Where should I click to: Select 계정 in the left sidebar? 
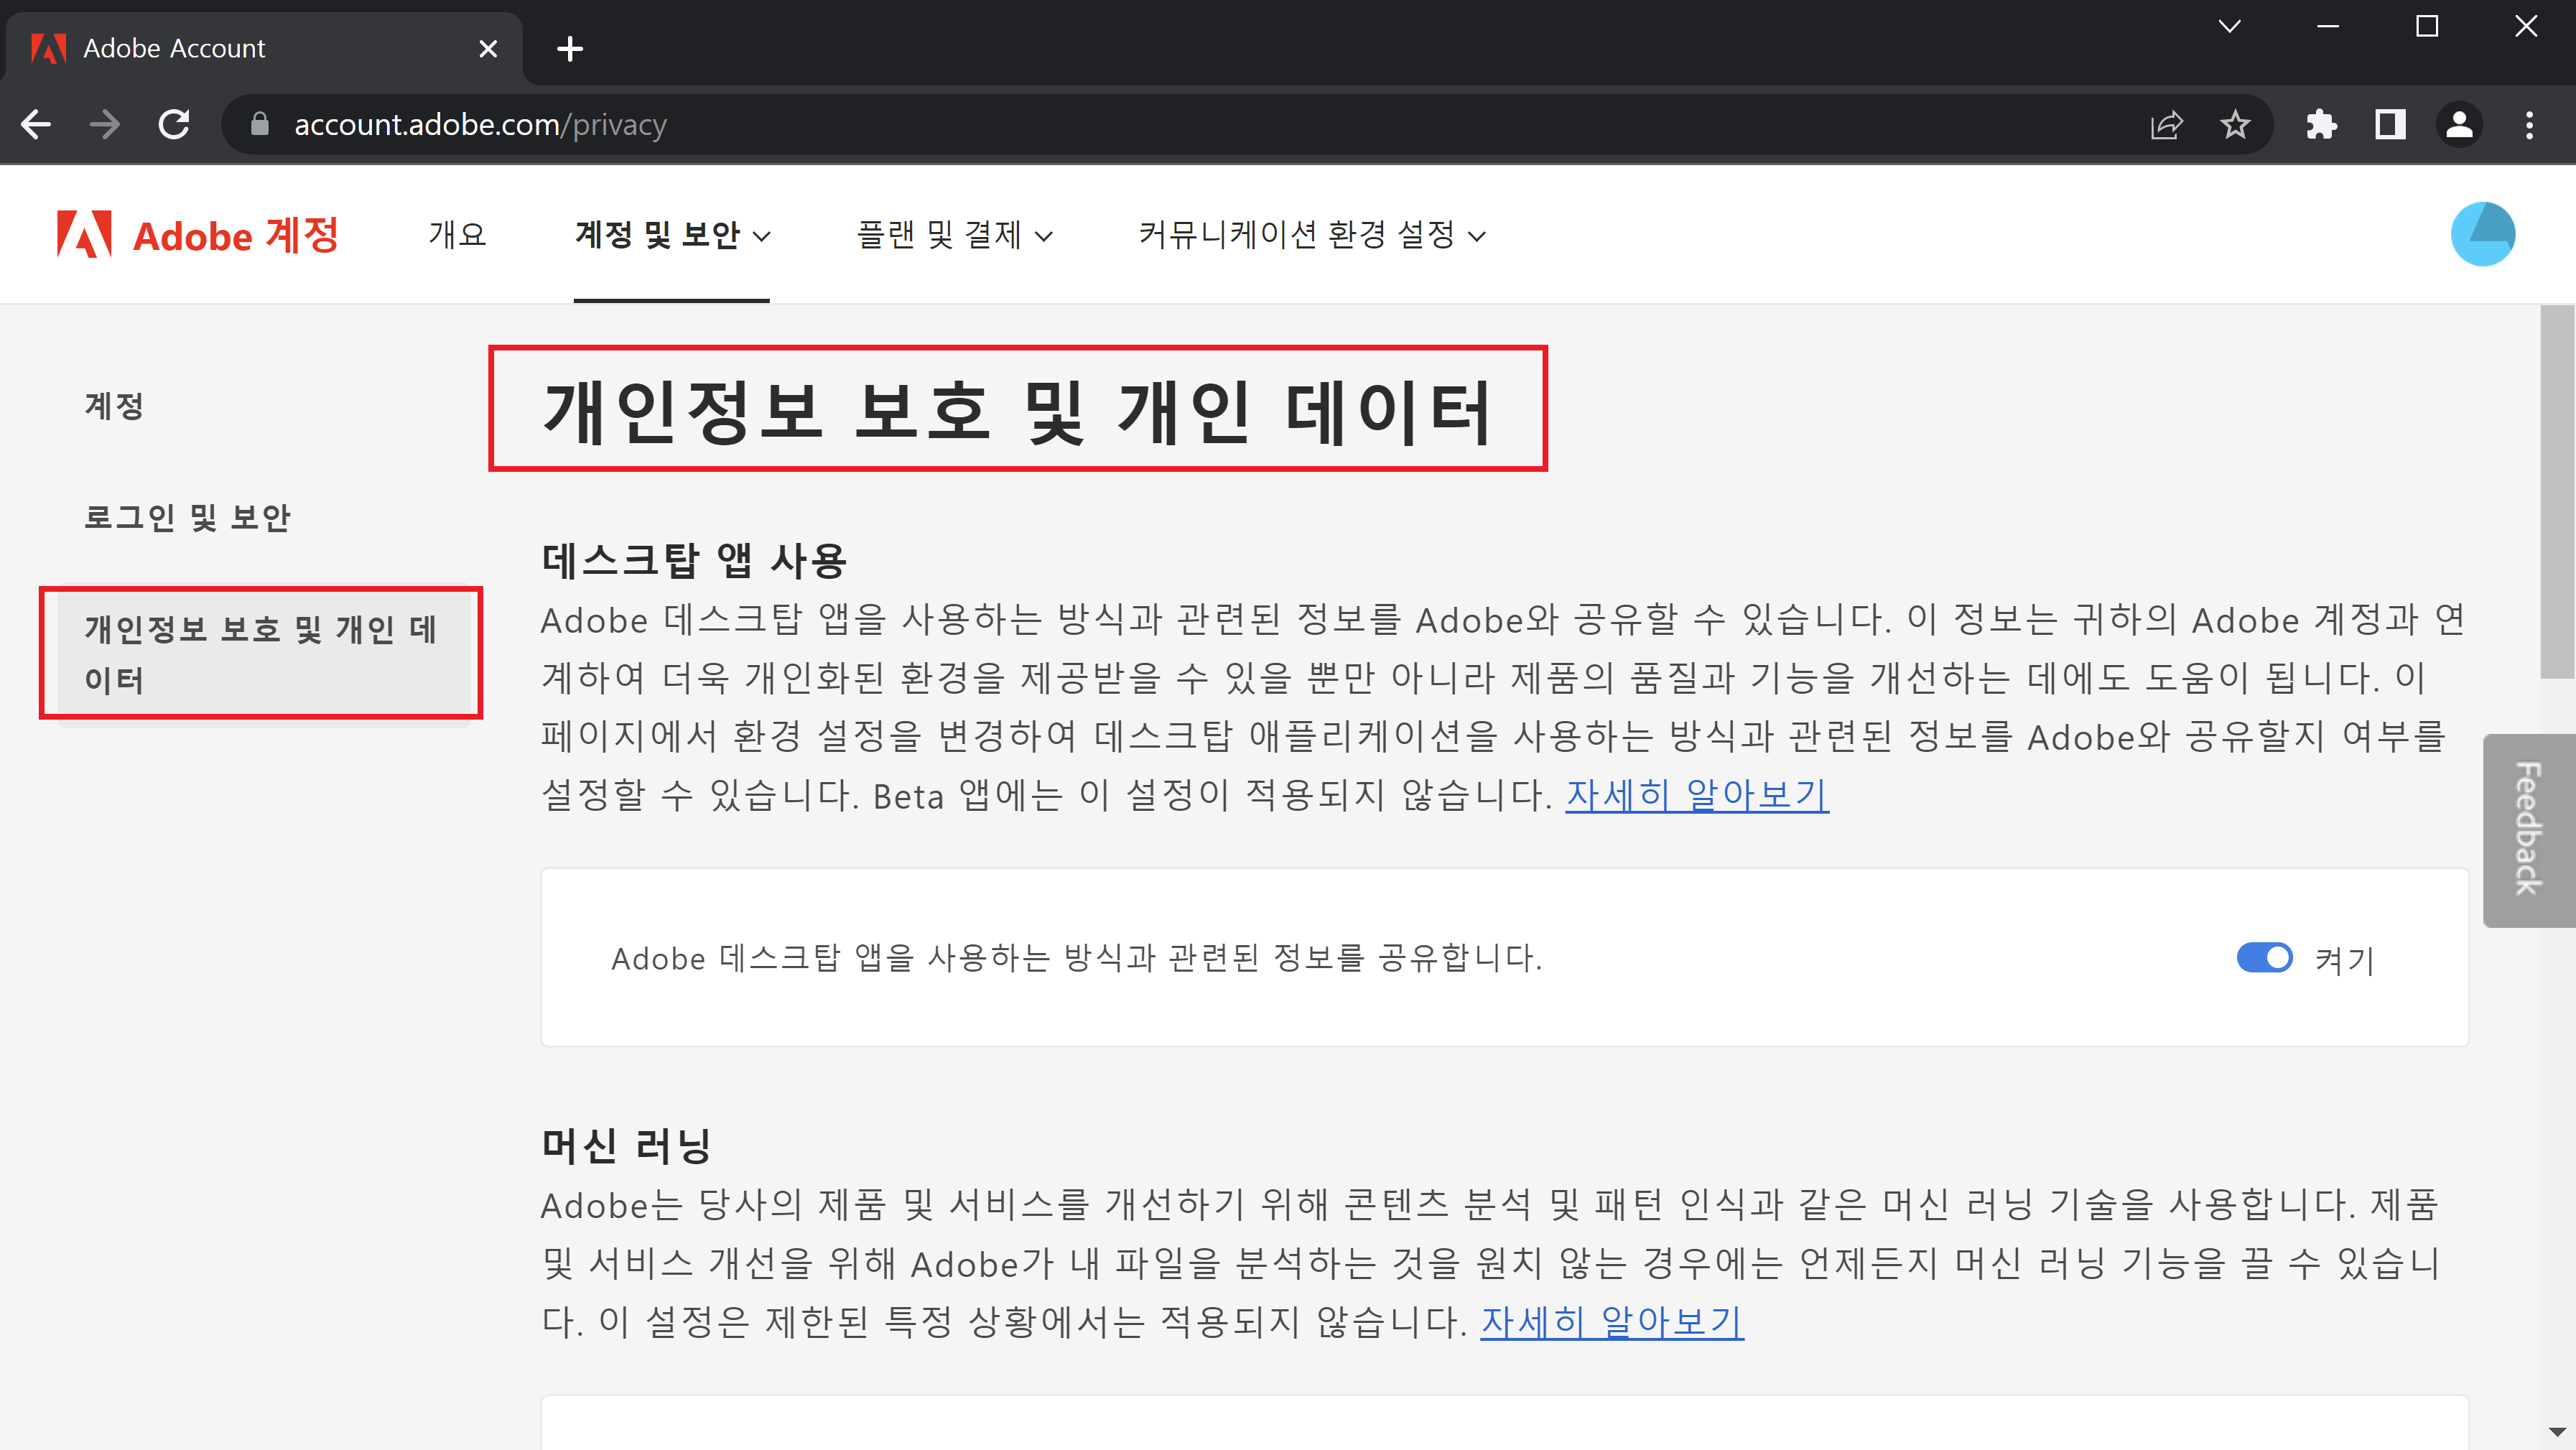(114, 406)
